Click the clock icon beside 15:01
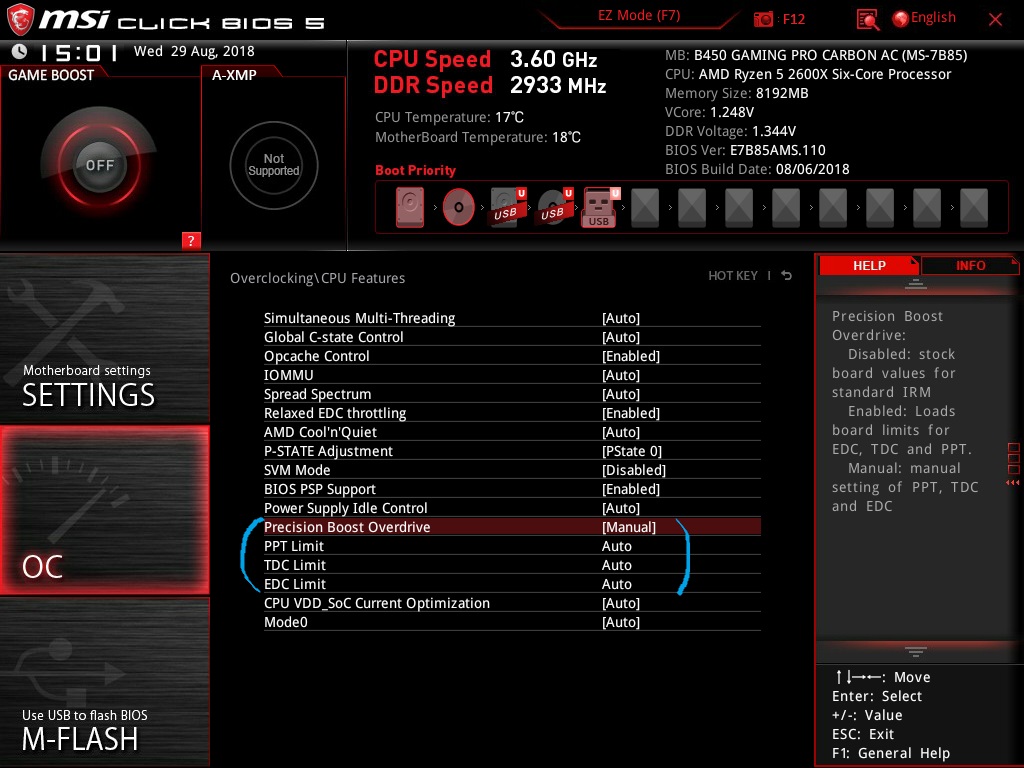 click(20, 51)
